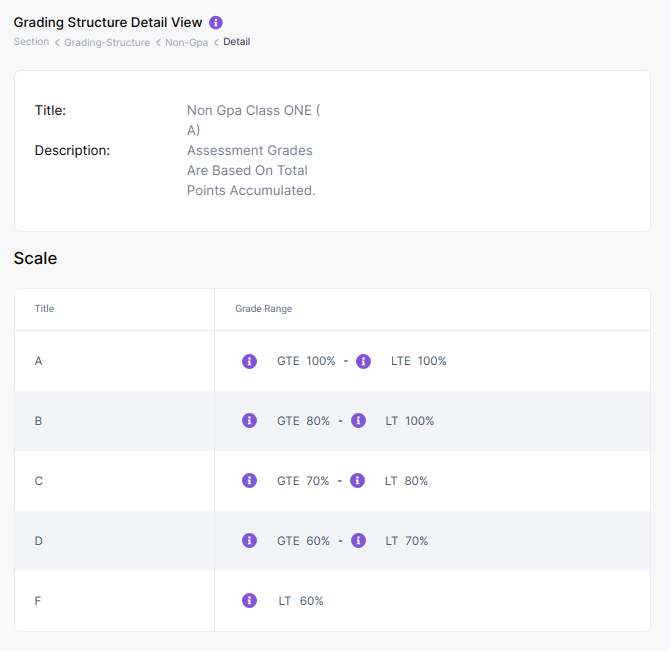Click the LT 80% value in row C
The width and height of the screenshot is (670, 651).
pos(406,481)
